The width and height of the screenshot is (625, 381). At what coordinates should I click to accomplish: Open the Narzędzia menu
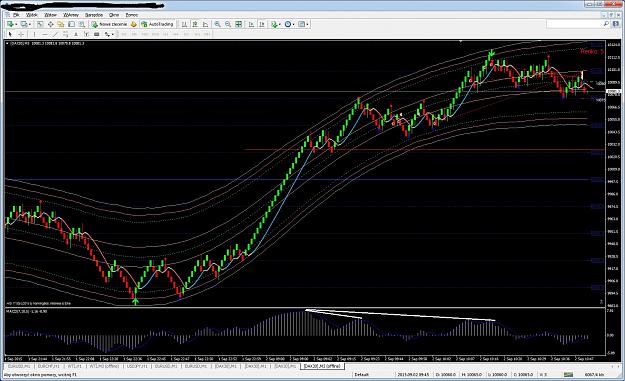pyautogui.click(x=94, y=15)
